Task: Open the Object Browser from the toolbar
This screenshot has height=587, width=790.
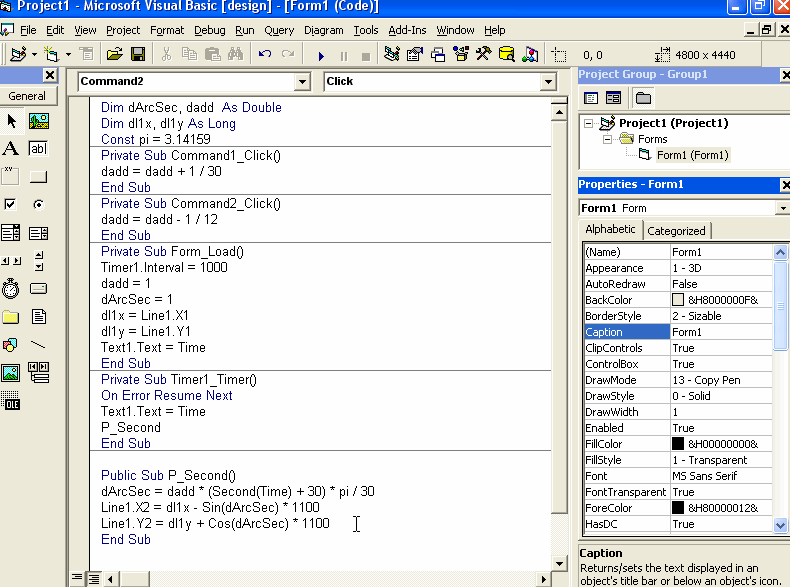Action: 459,54
